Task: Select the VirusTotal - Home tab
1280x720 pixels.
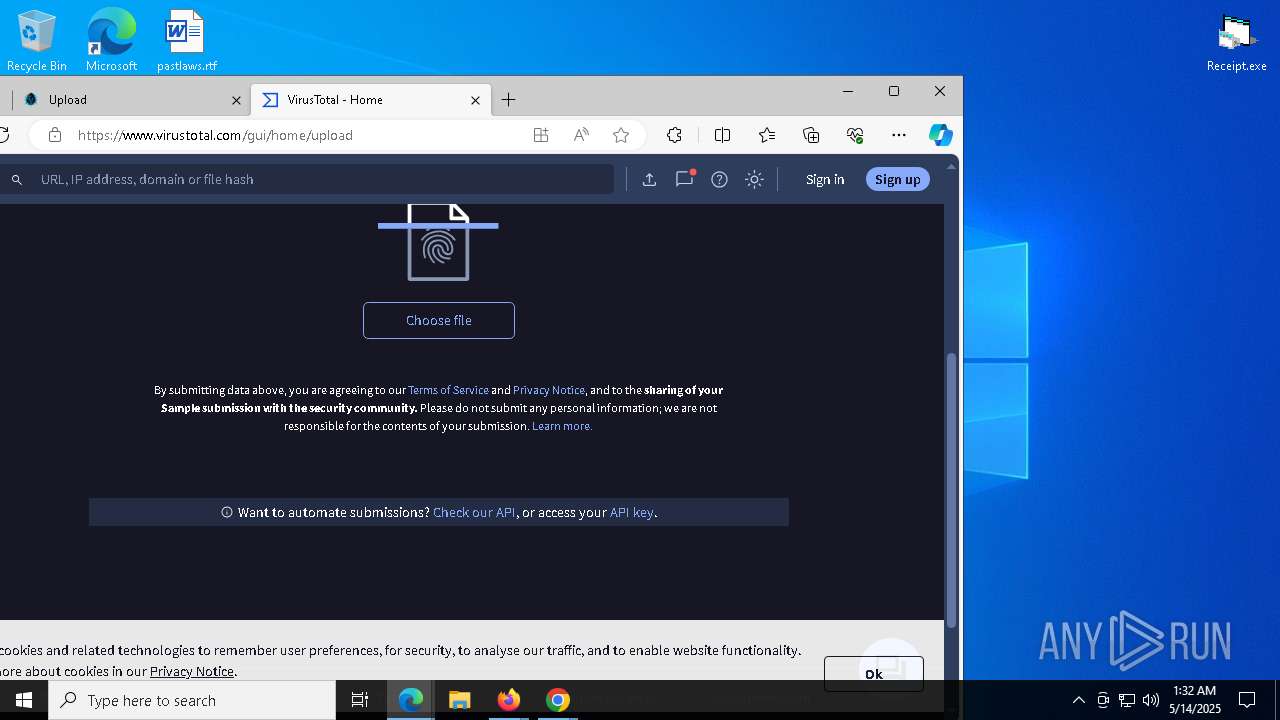Action: tap(370, 100)
